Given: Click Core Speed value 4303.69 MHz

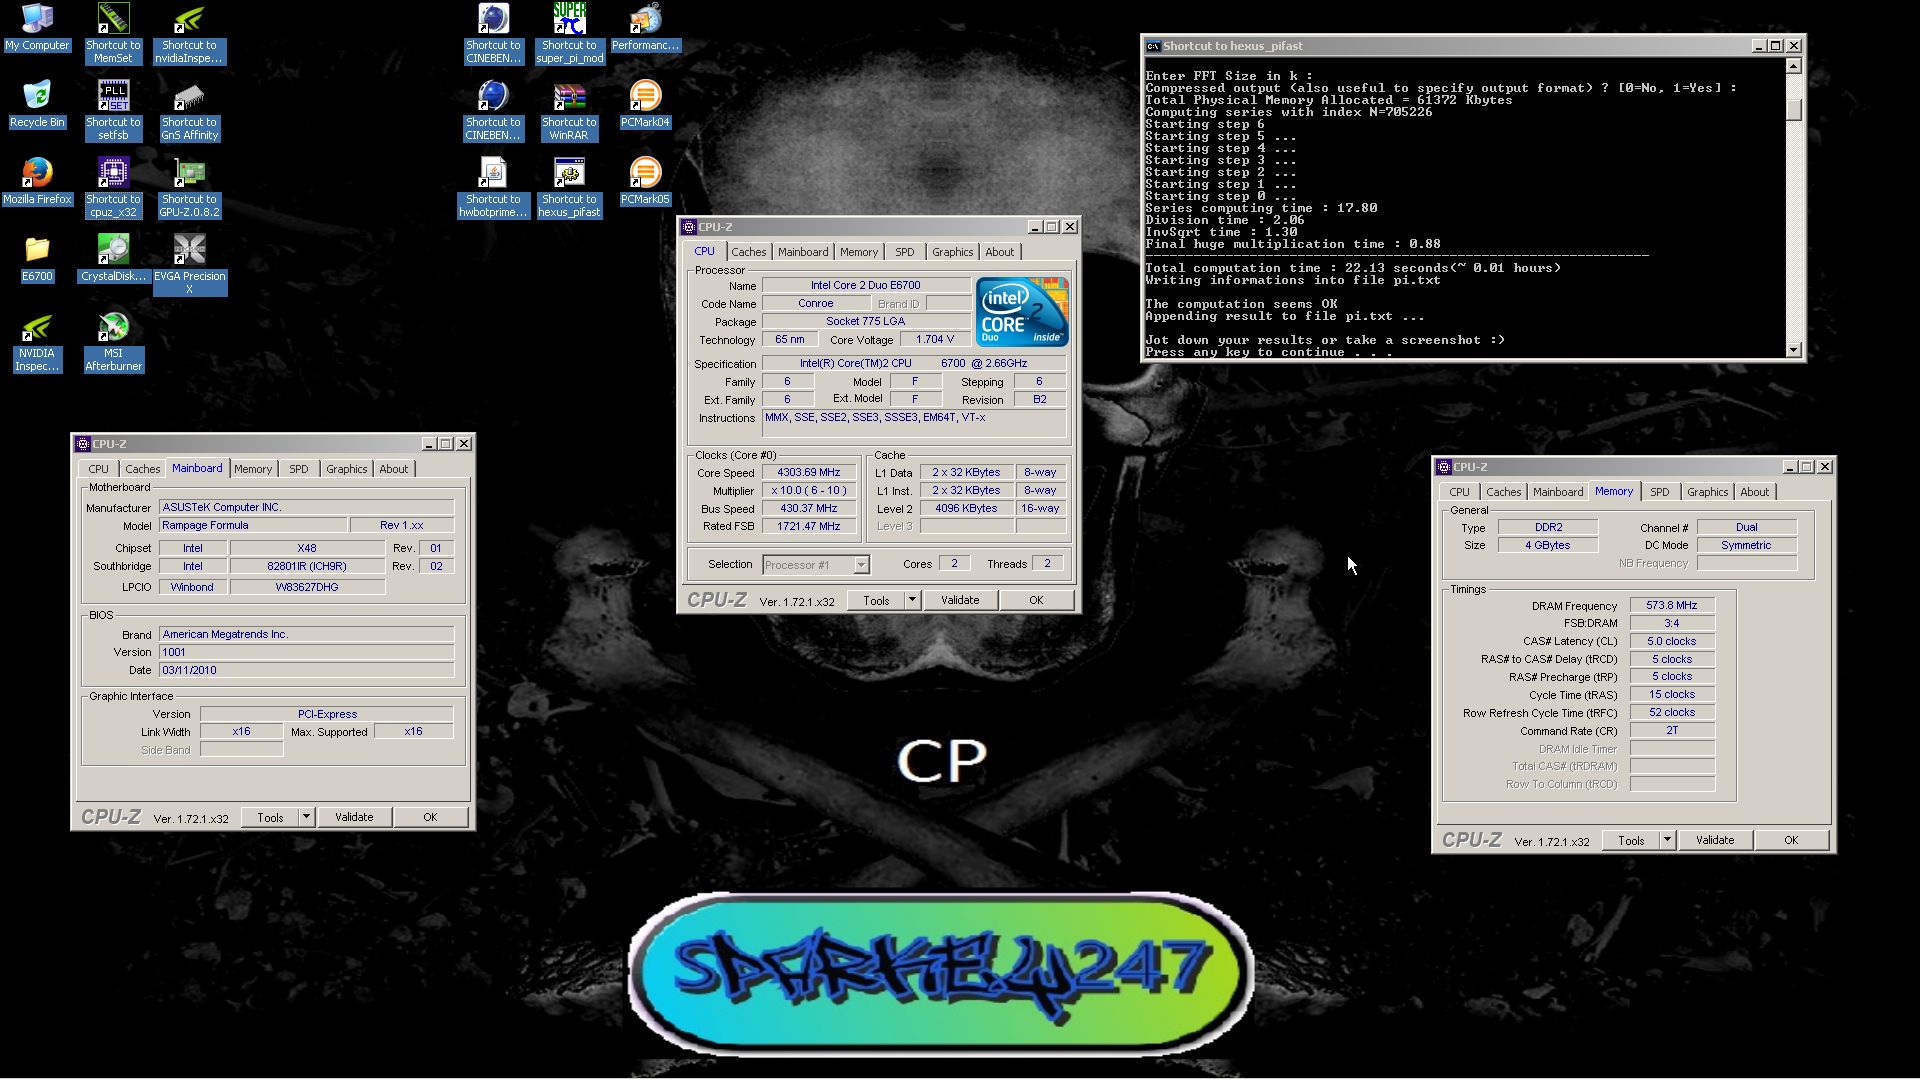Looking at the screenshot, I should (808, 473).
